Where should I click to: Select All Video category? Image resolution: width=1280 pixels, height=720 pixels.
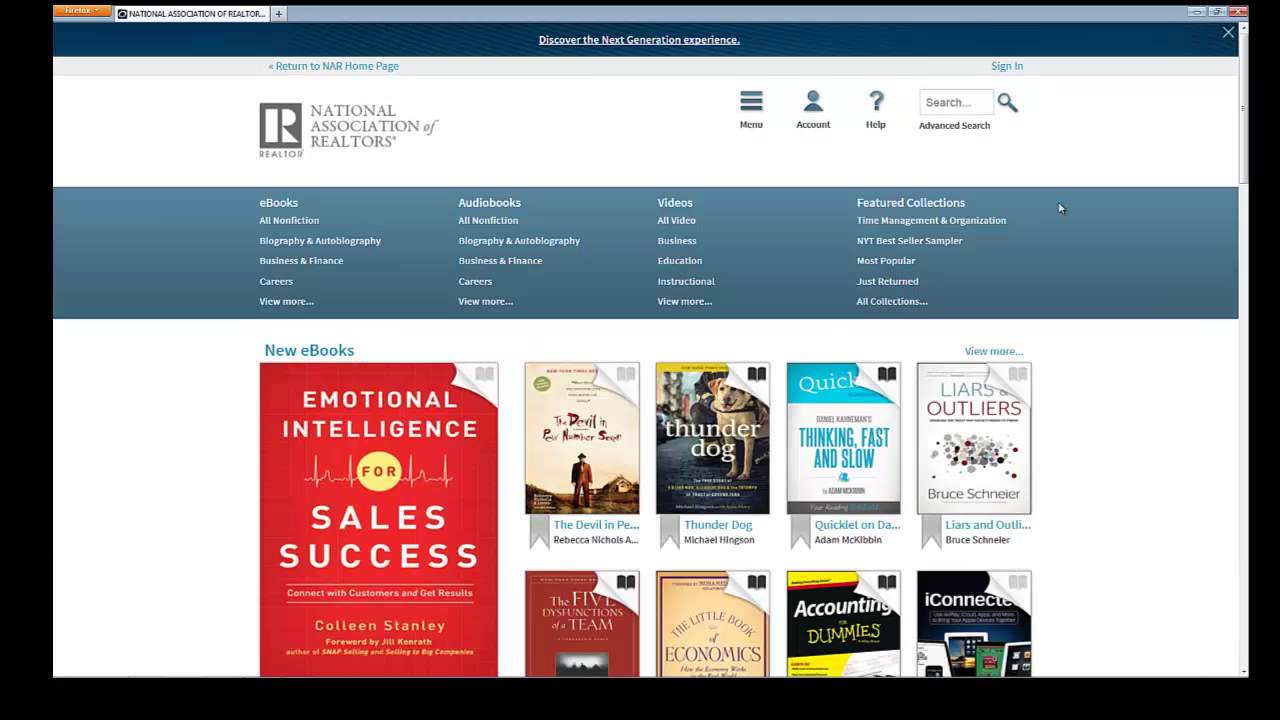click(x=676, y=220)
